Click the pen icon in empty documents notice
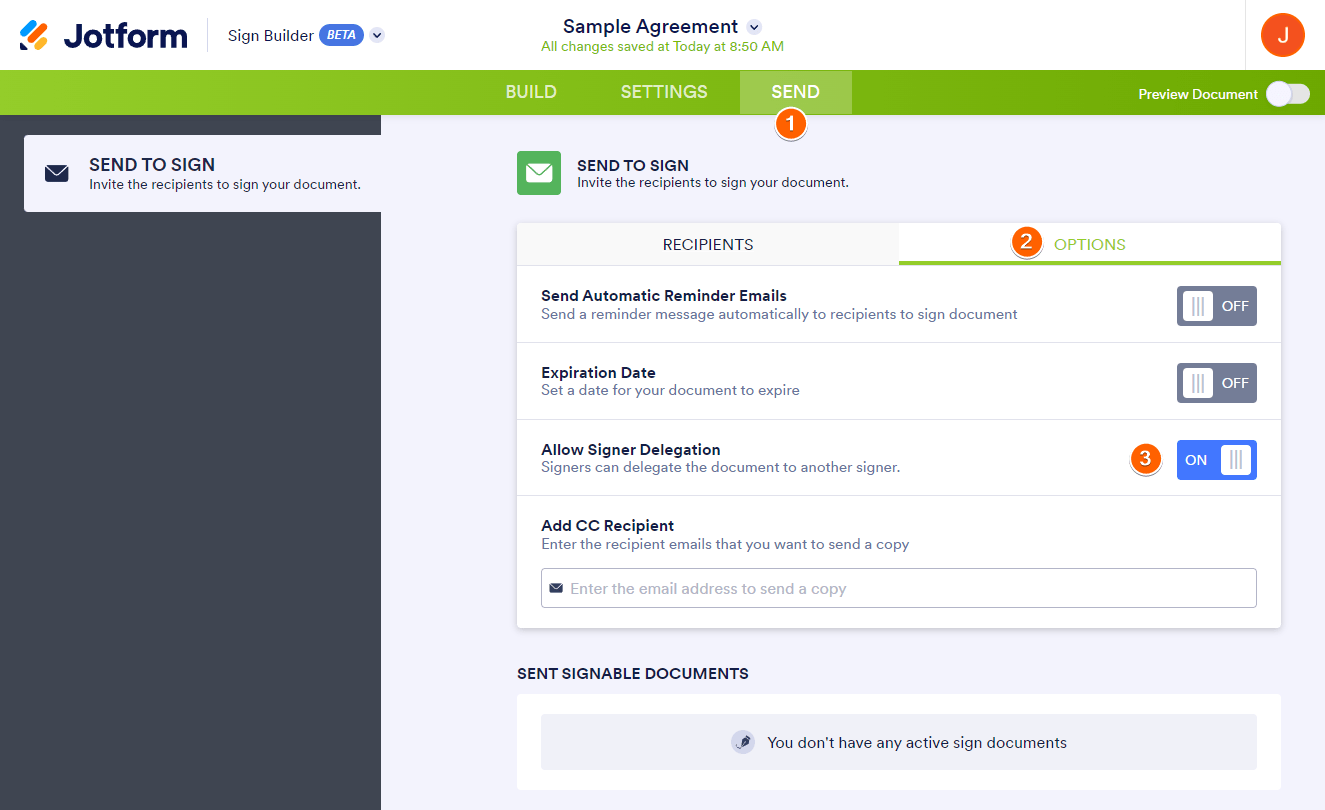1325x810 pixels. click(742, 742)
